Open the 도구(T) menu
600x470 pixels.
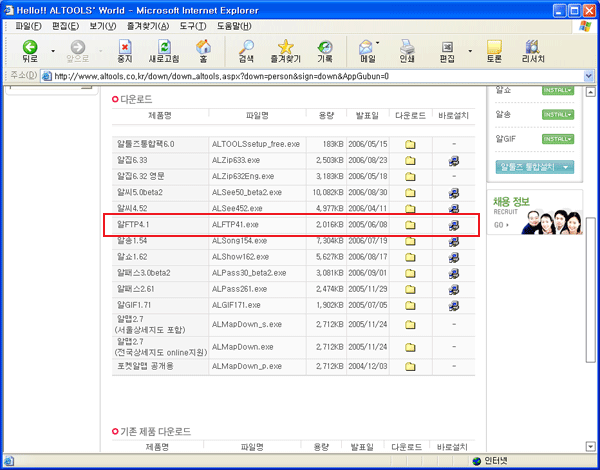[193, 26]
